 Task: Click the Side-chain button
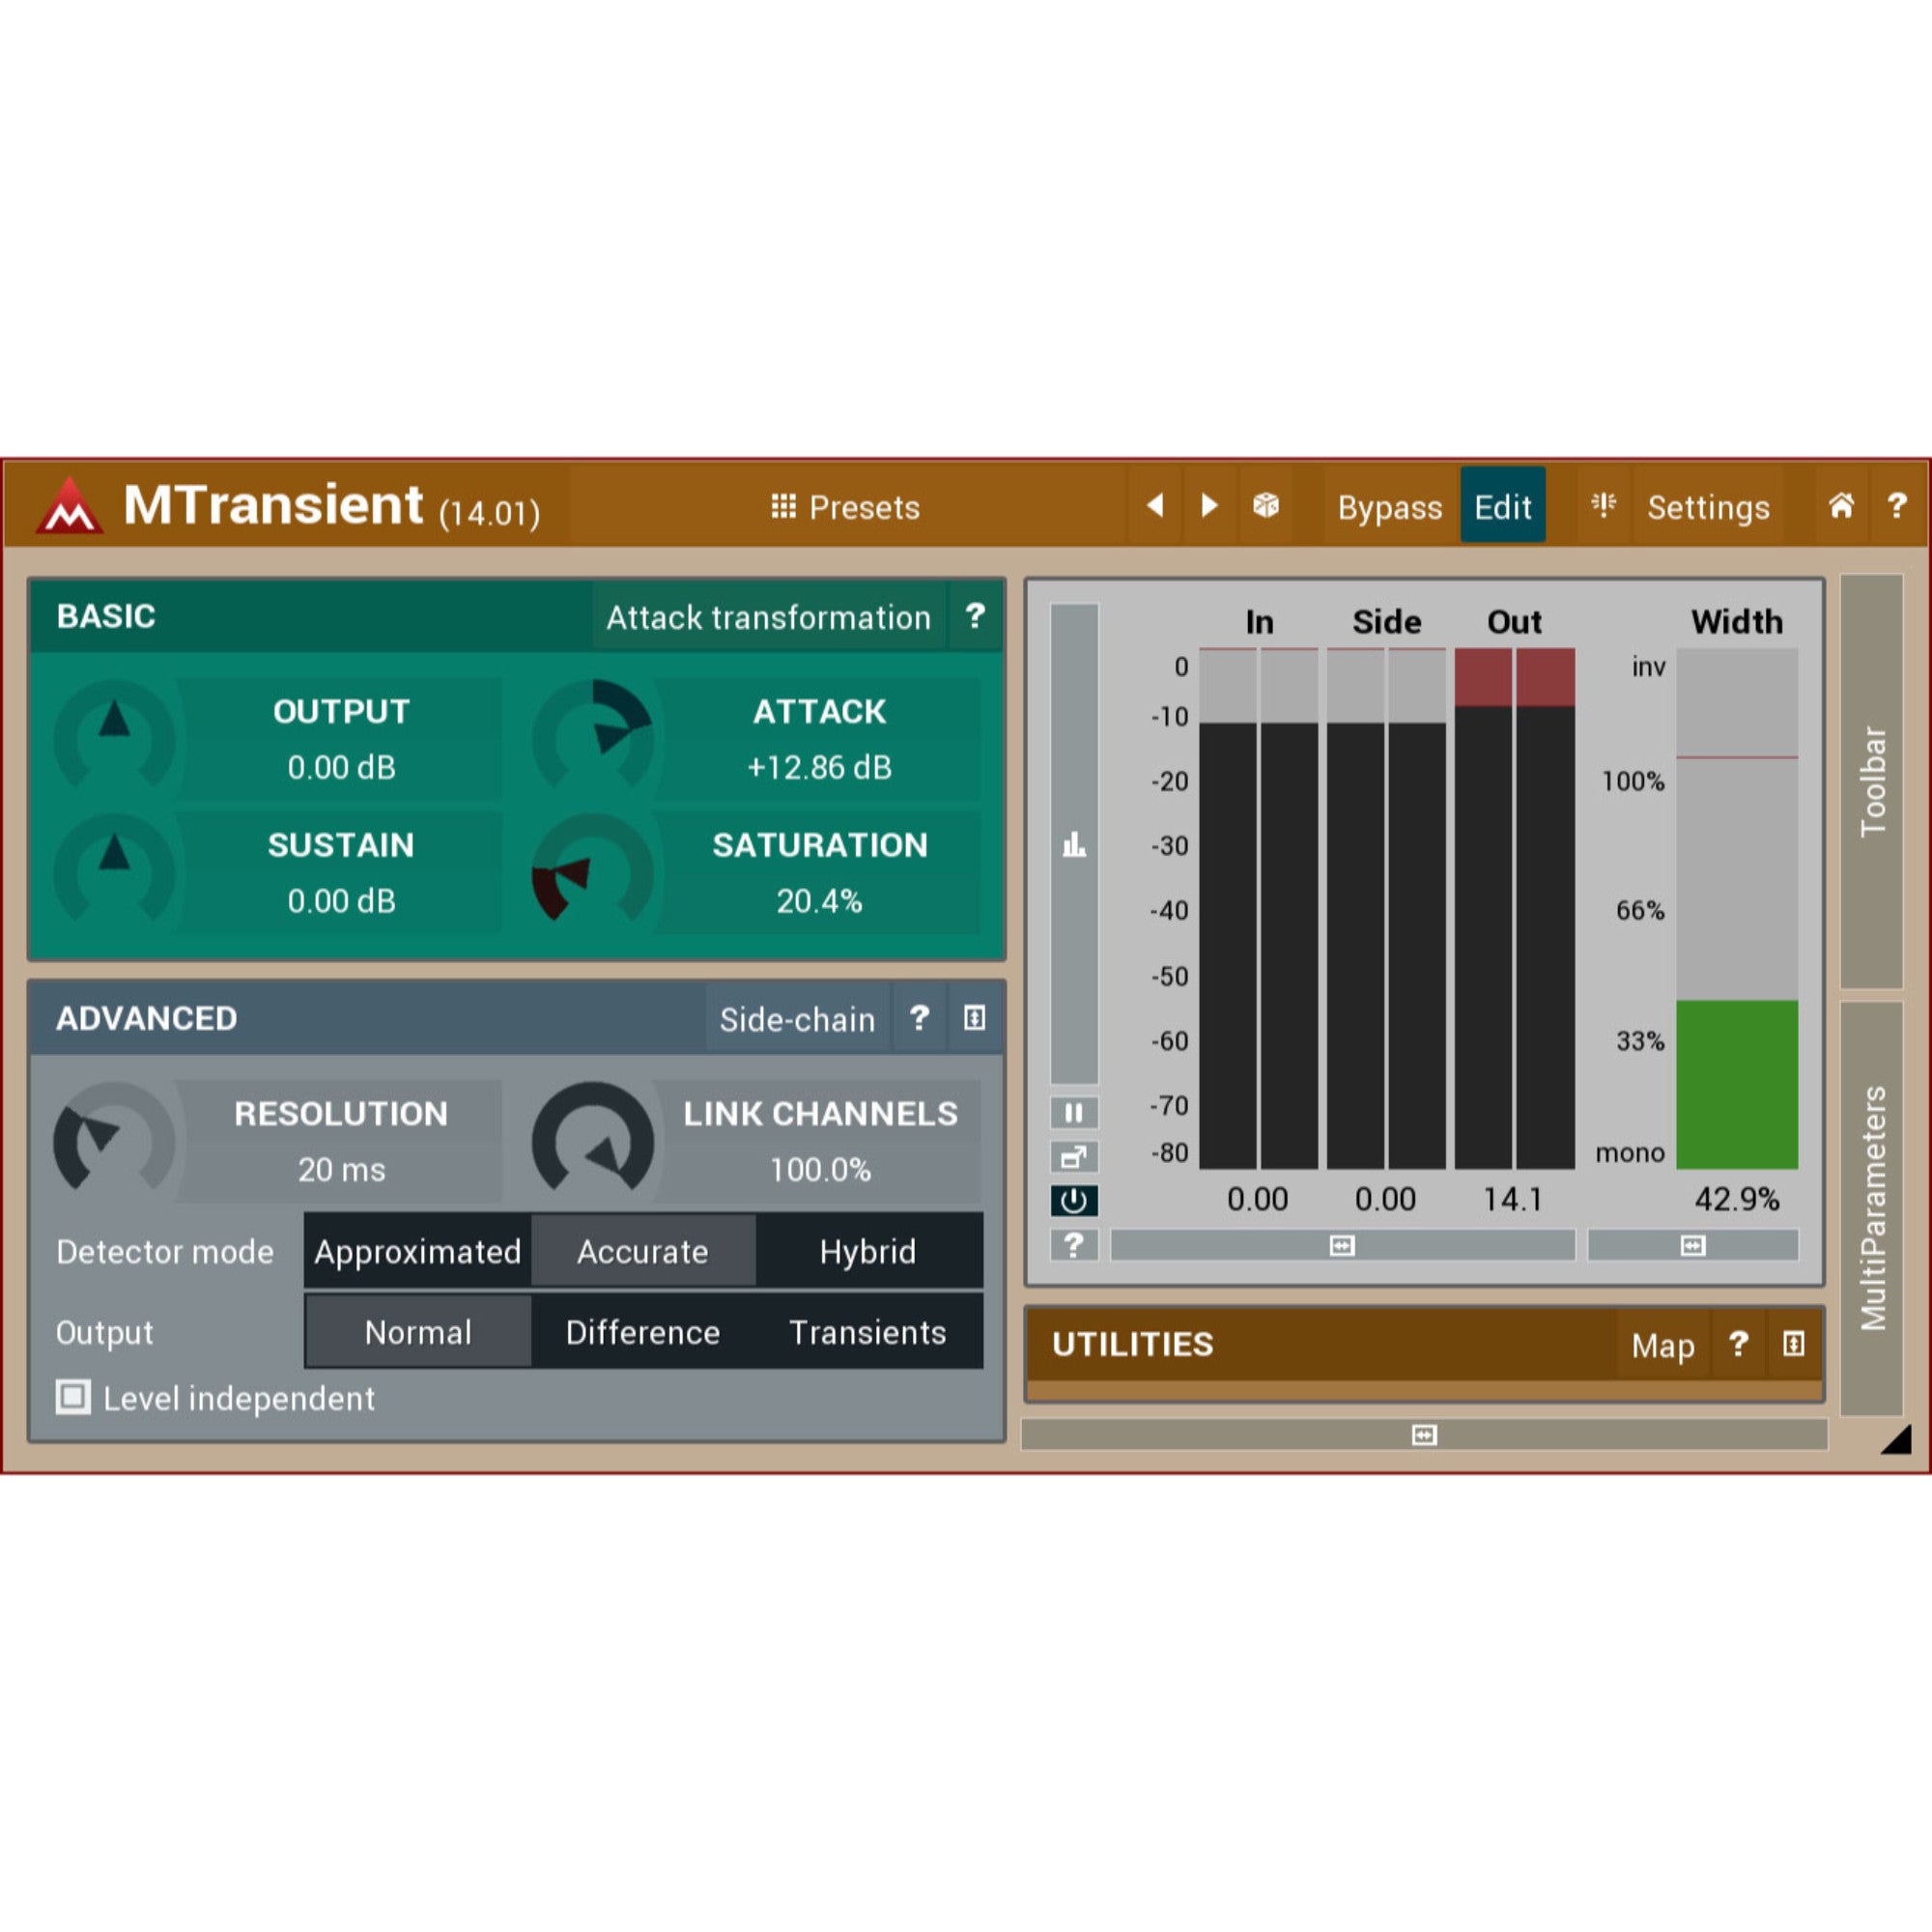click(x=798, y=1019)
